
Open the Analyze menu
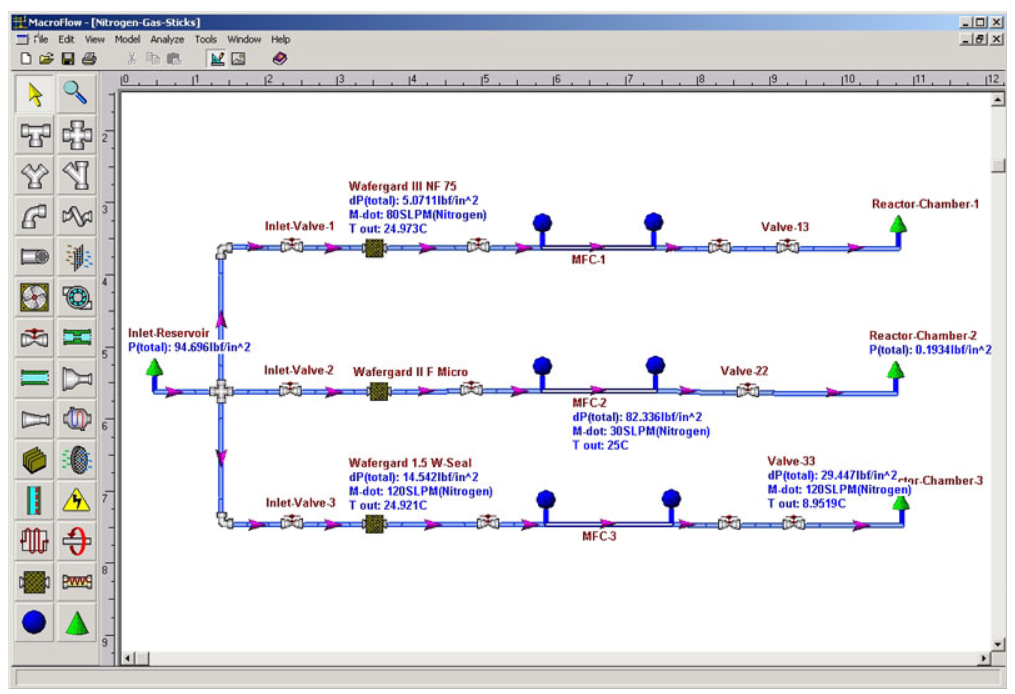167,39
